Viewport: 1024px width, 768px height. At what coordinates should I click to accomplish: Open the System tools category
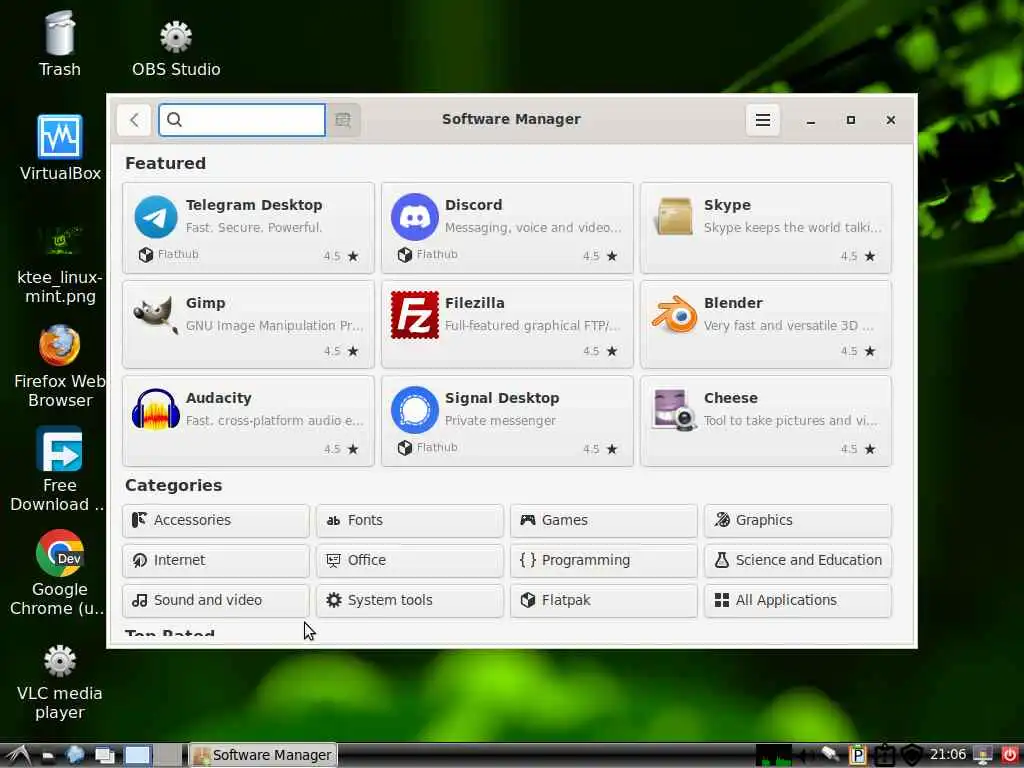409,600
